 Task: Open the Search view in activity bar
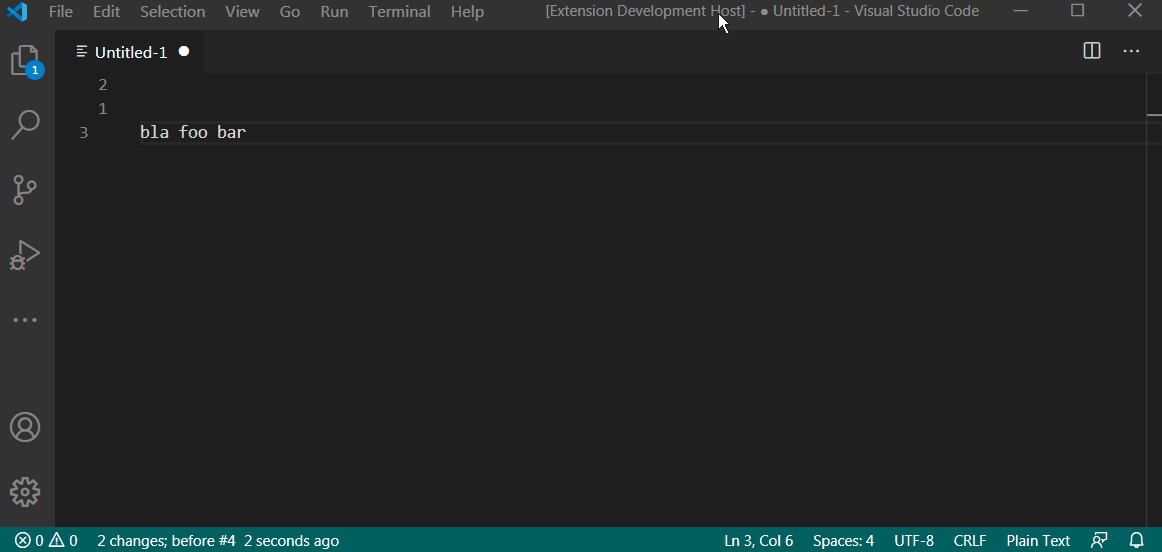pyautogui.click(x=25, y=124)
